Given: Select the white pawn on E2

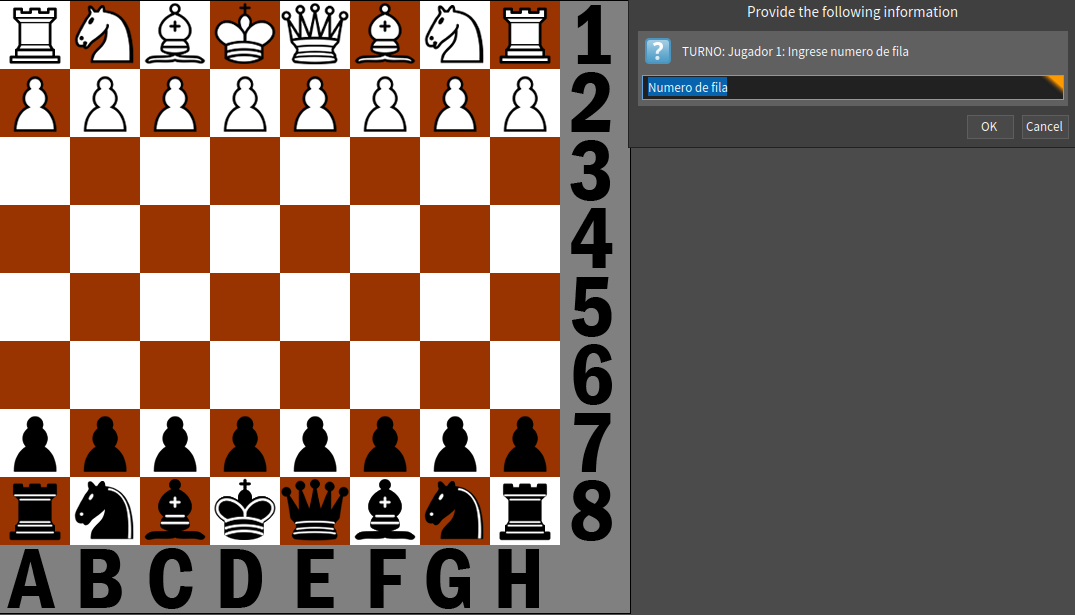Looking at the screenshot, I should tap(315, 103).
